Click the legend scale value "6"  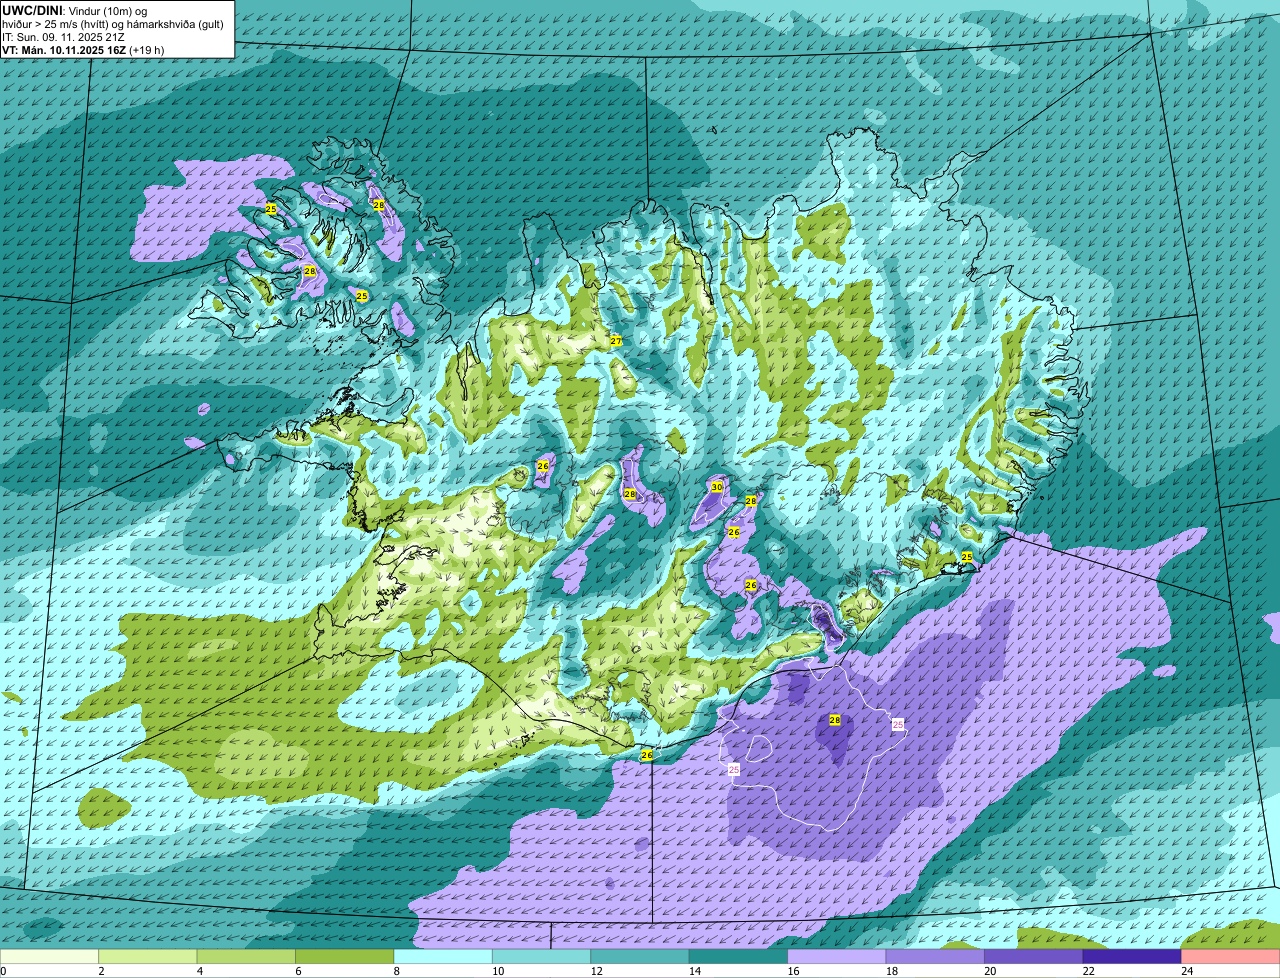pos(298,971)
